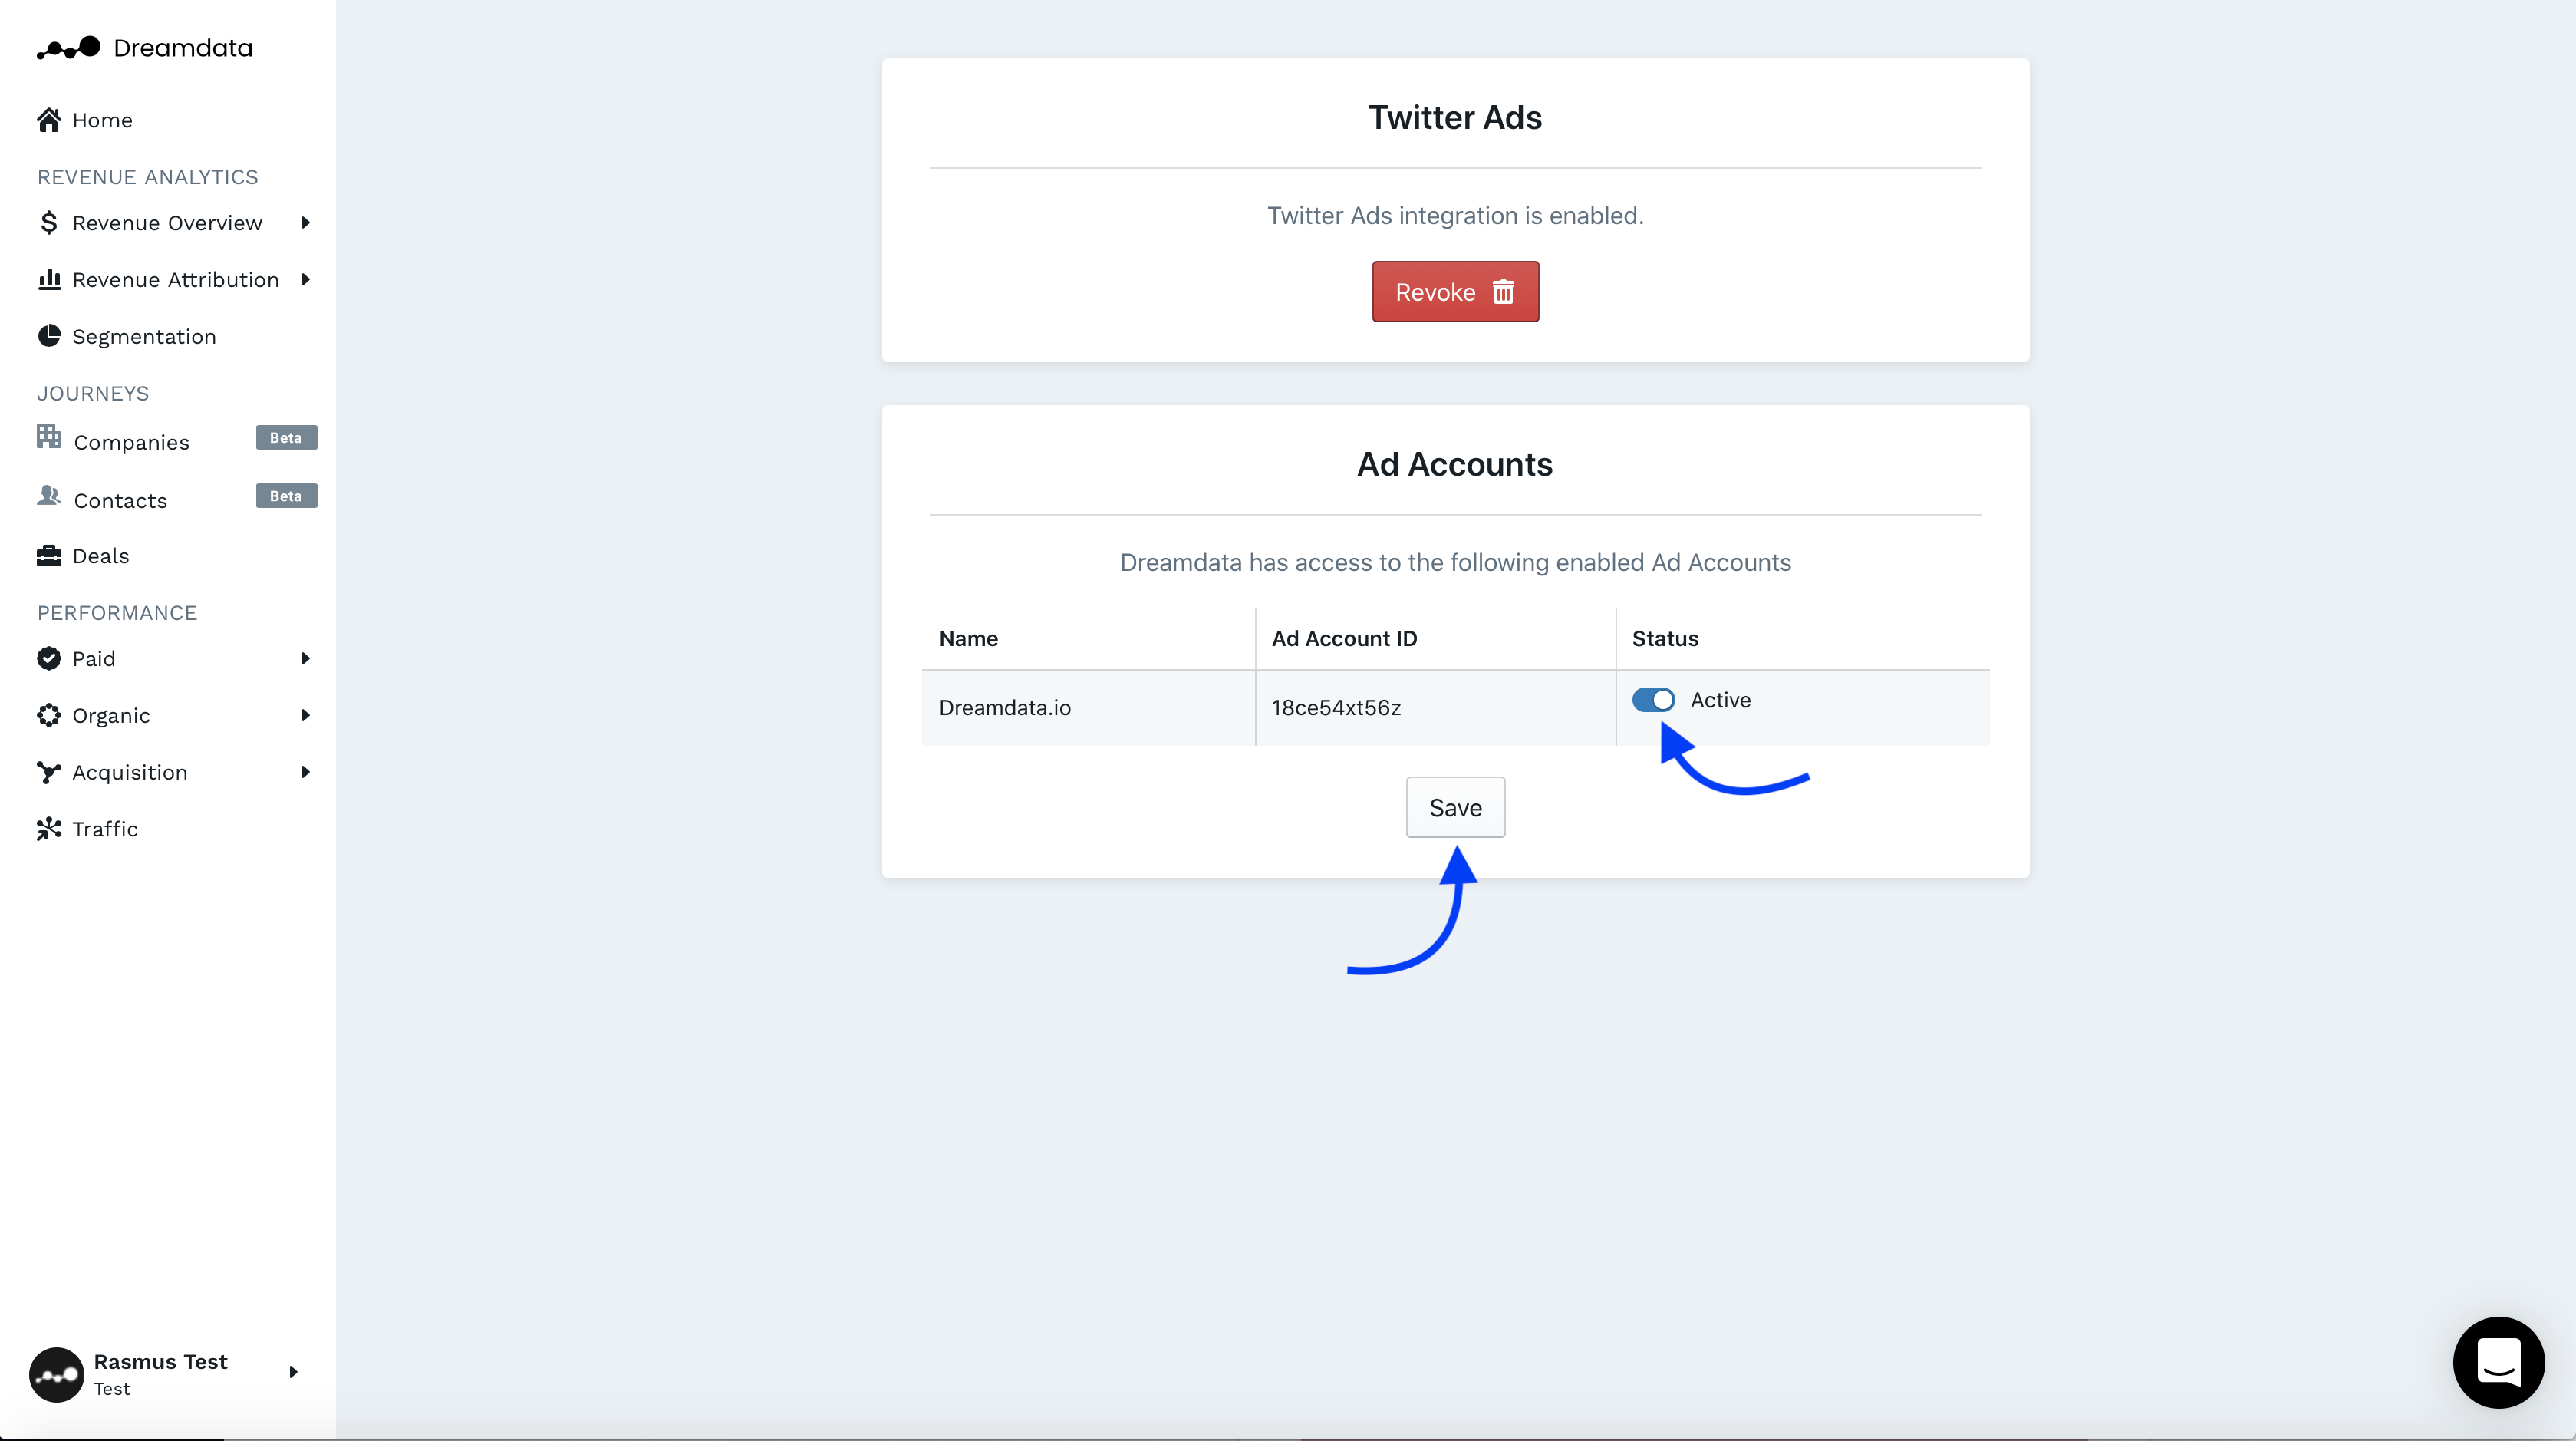Expand the Paid submenu arrow
This screenshot has height=1441, width=2576.
point(306,658)
